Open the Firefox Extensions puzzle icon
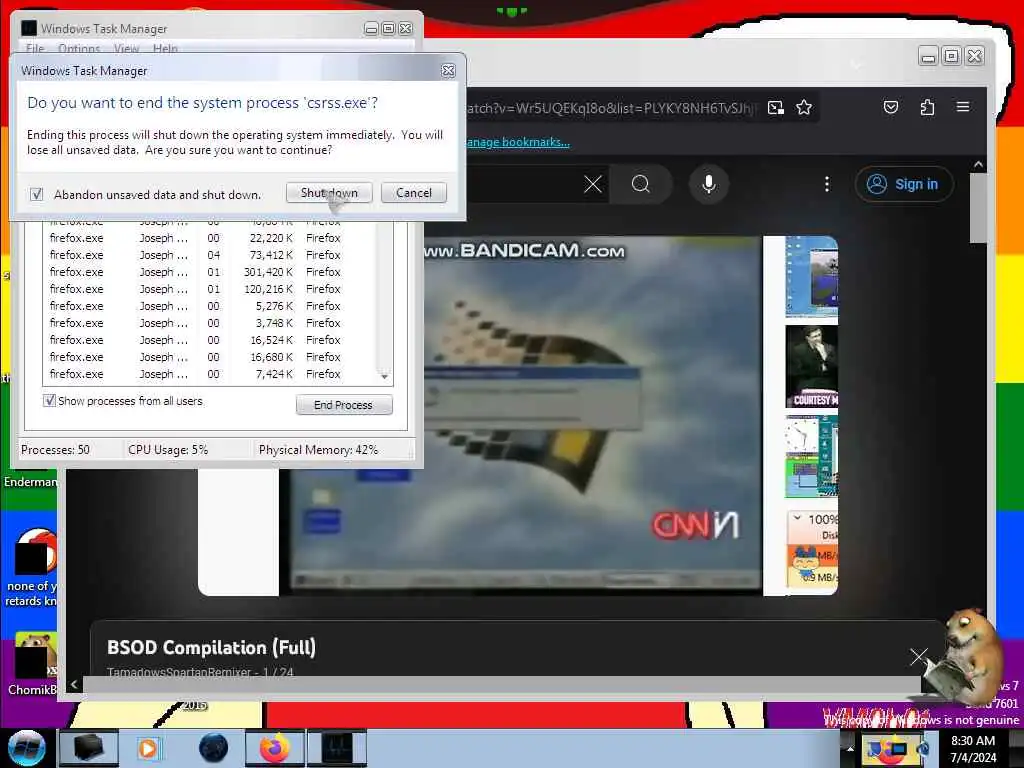The width and height of the screenshot is (1024, 768). [927, 107]
